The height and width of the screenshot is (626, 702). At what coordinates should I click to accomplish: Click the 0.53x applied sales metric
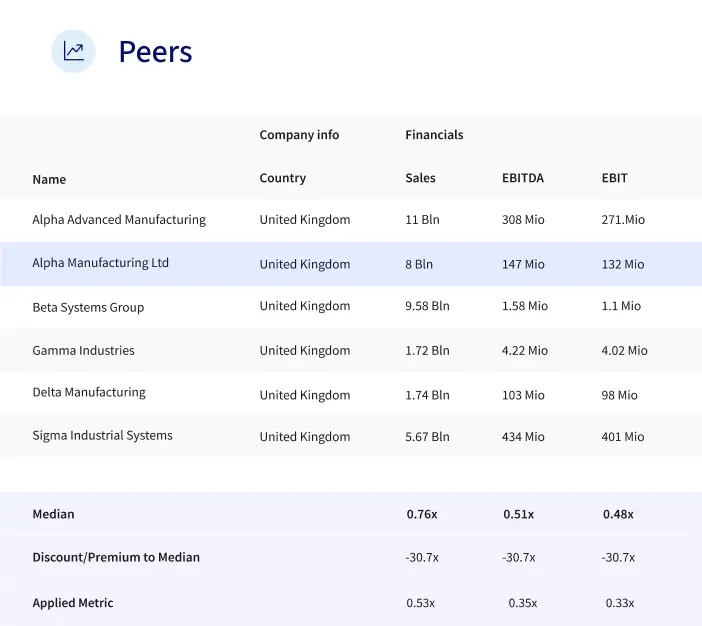[x=420, y=604]
